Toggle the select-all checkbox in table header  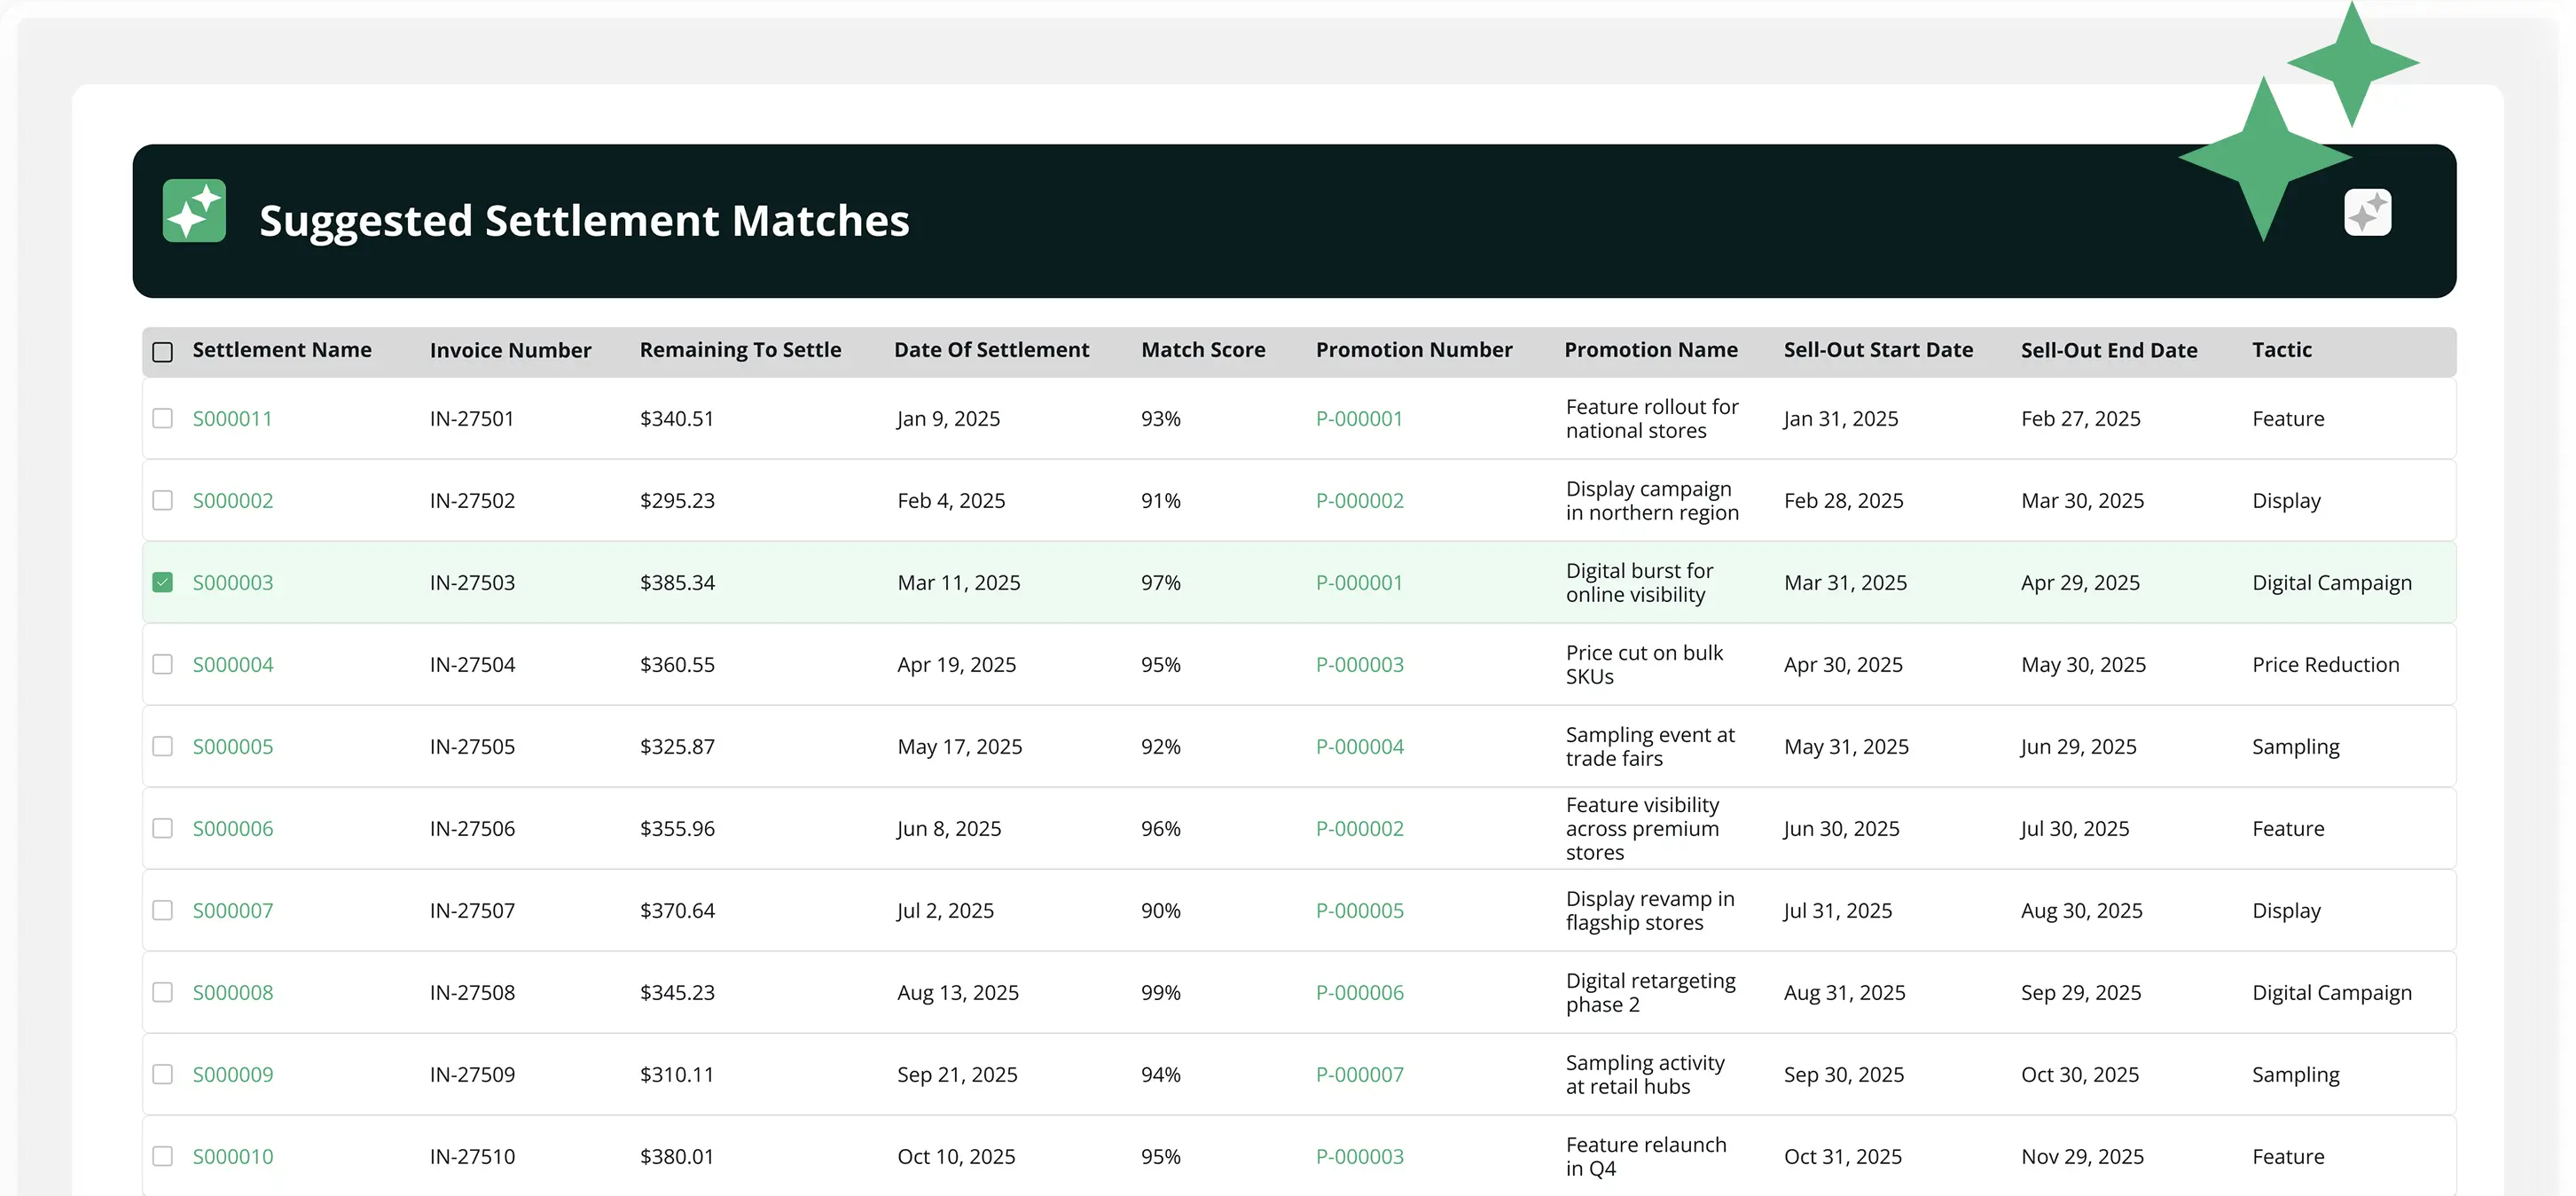162,352
